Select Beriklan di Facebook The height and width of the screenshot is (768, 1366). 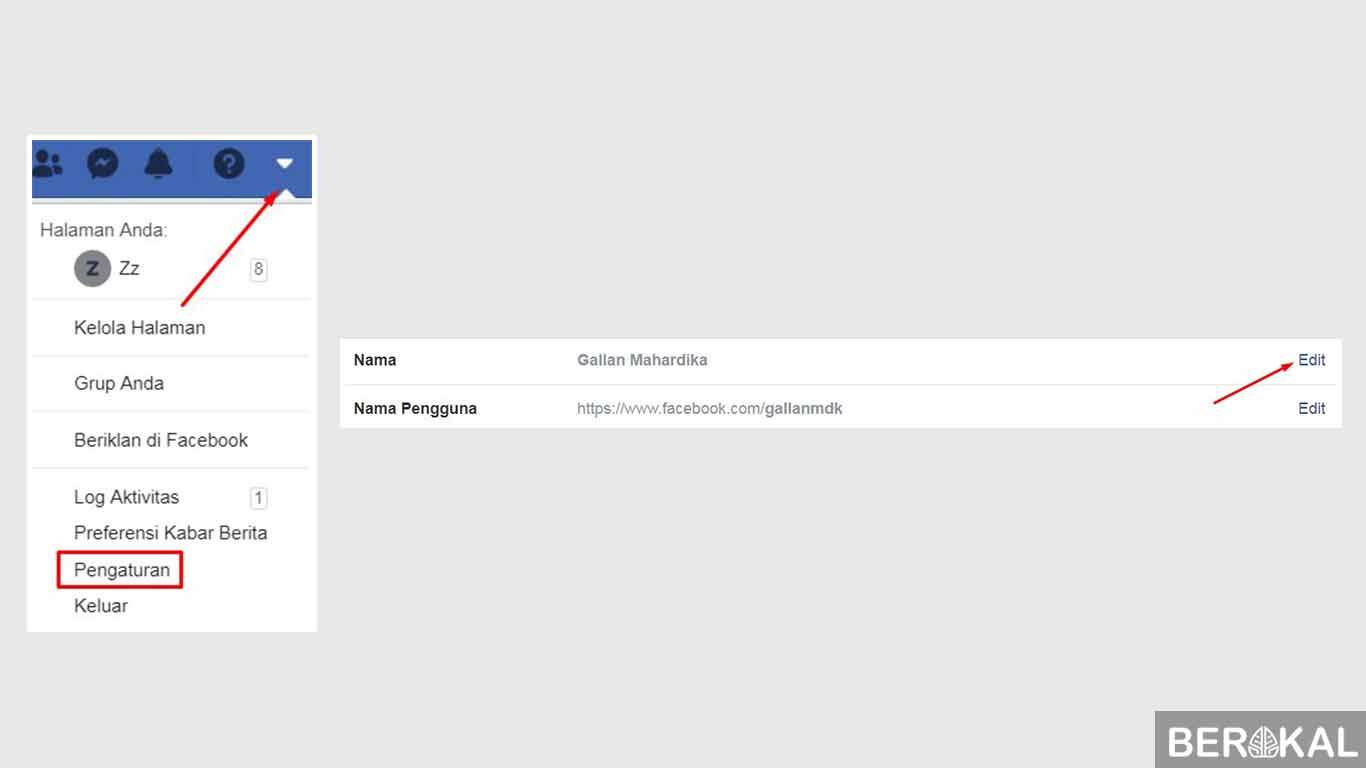pyautogui.click(x=161, y=441)
